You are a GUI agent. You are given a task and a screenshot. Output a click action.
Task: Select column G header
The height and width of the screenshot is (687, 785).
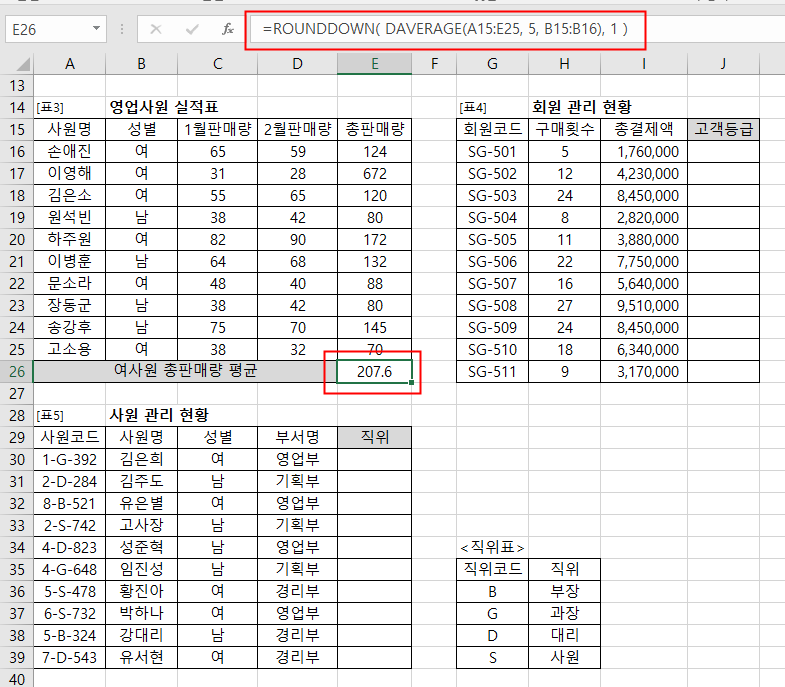[x=493, y=64]
